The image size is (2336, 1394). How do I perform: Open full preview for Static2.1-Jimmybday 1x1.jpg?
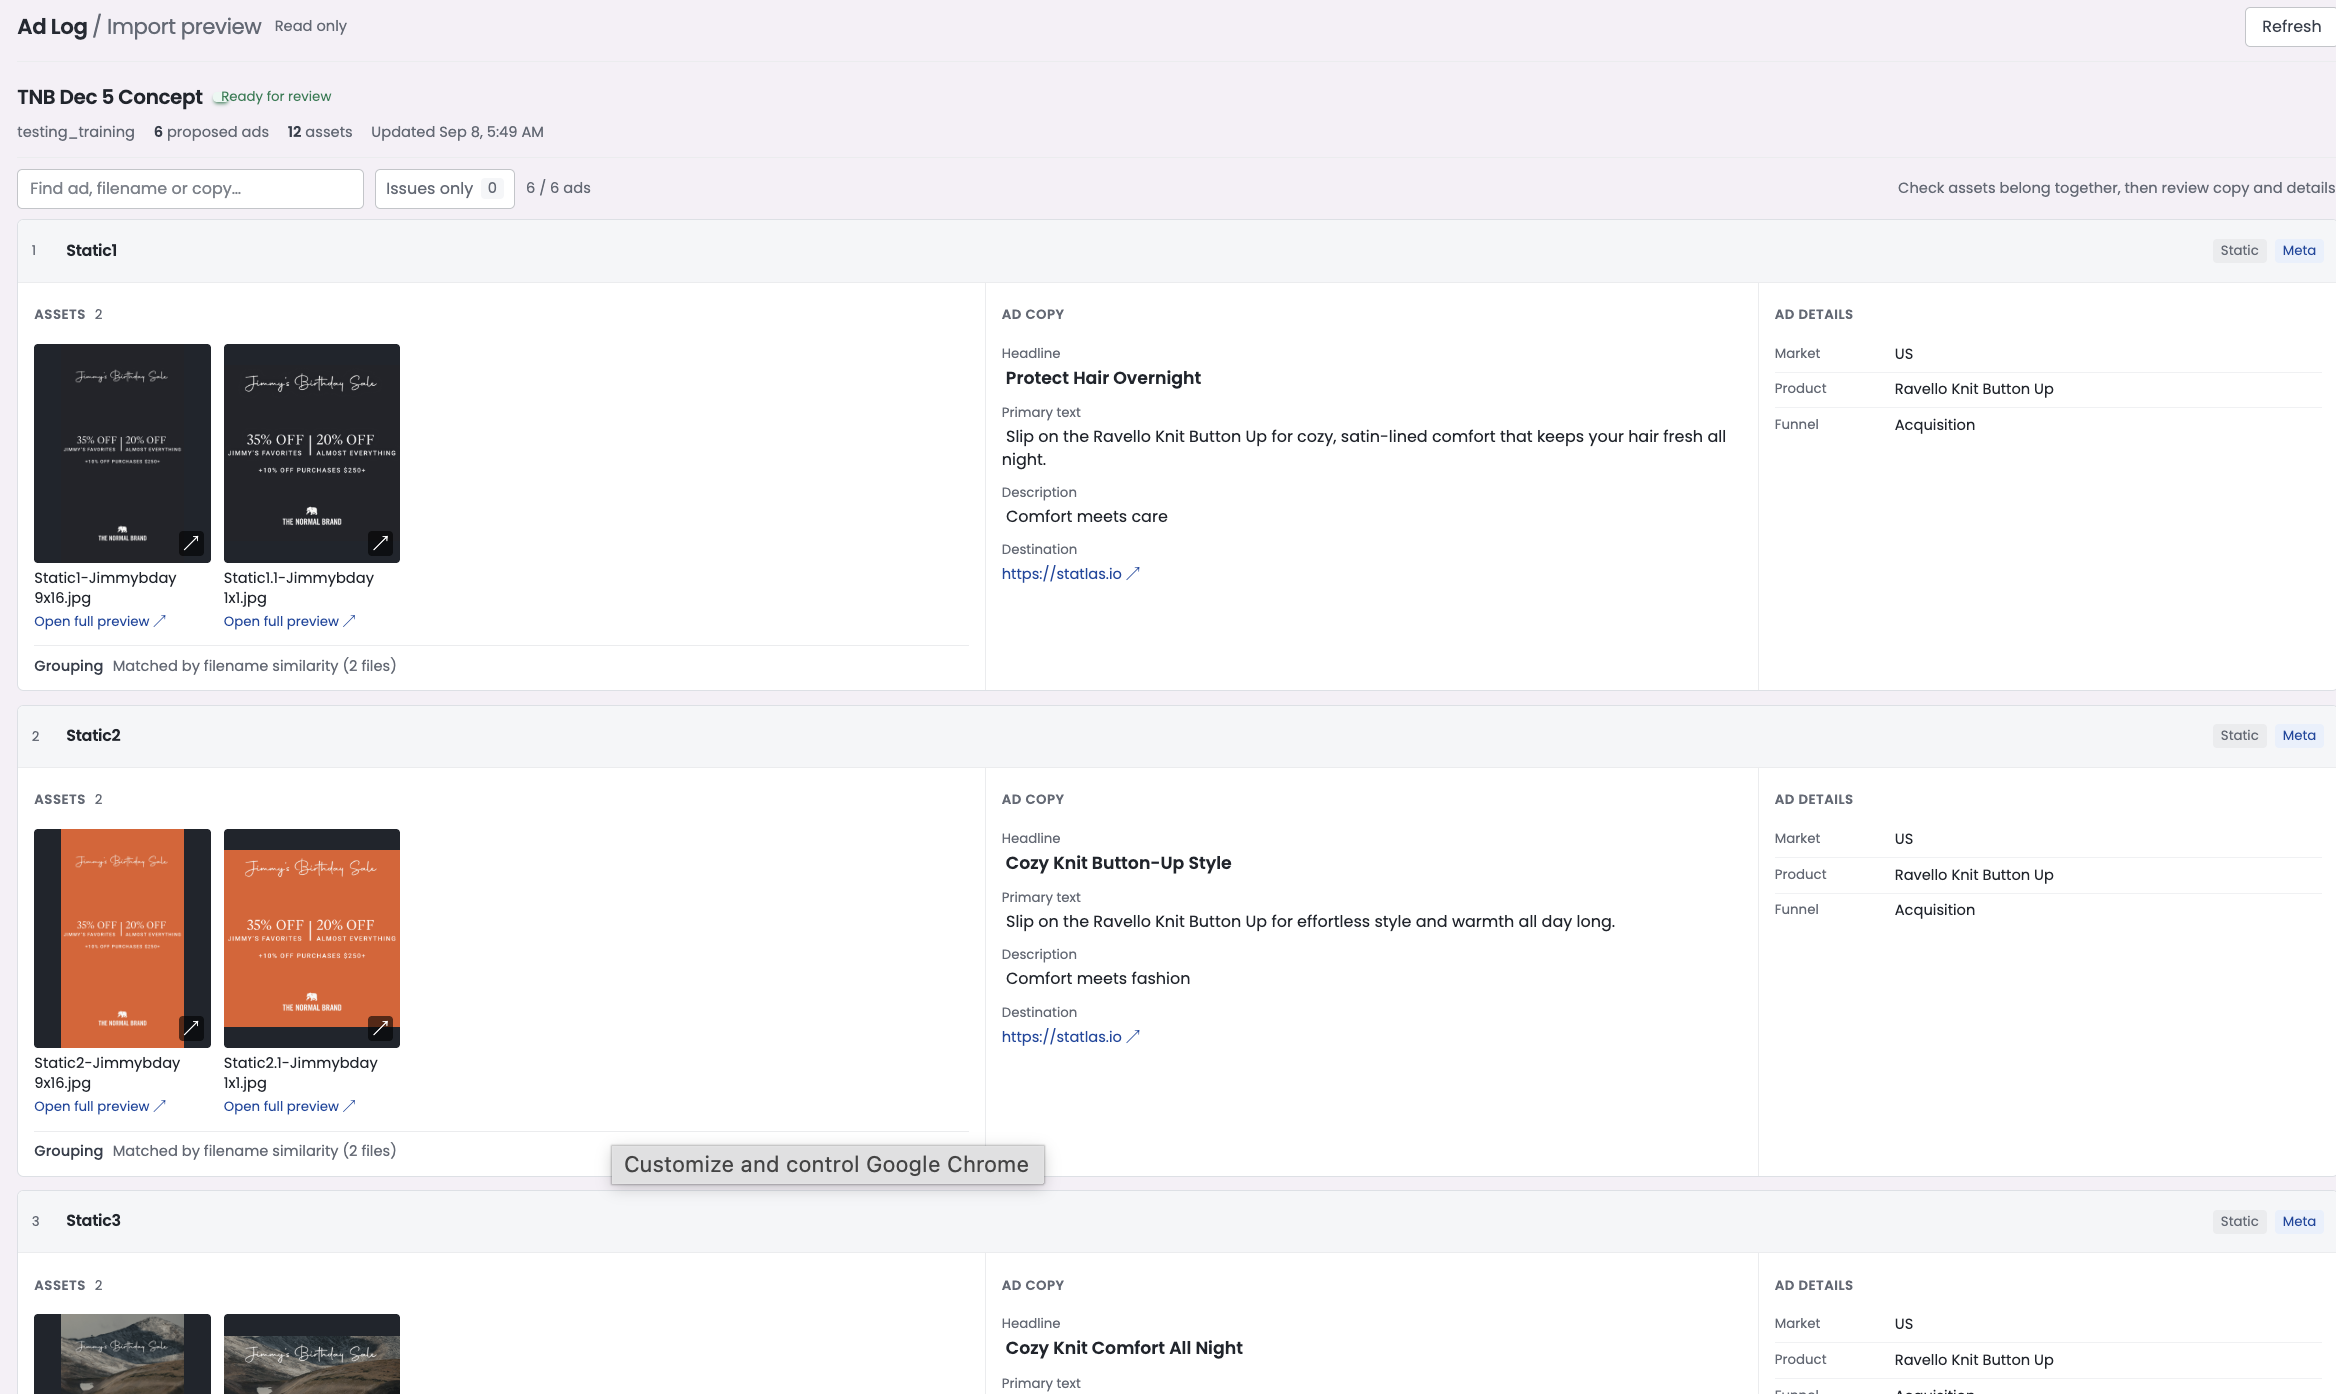coord(290,1106)
